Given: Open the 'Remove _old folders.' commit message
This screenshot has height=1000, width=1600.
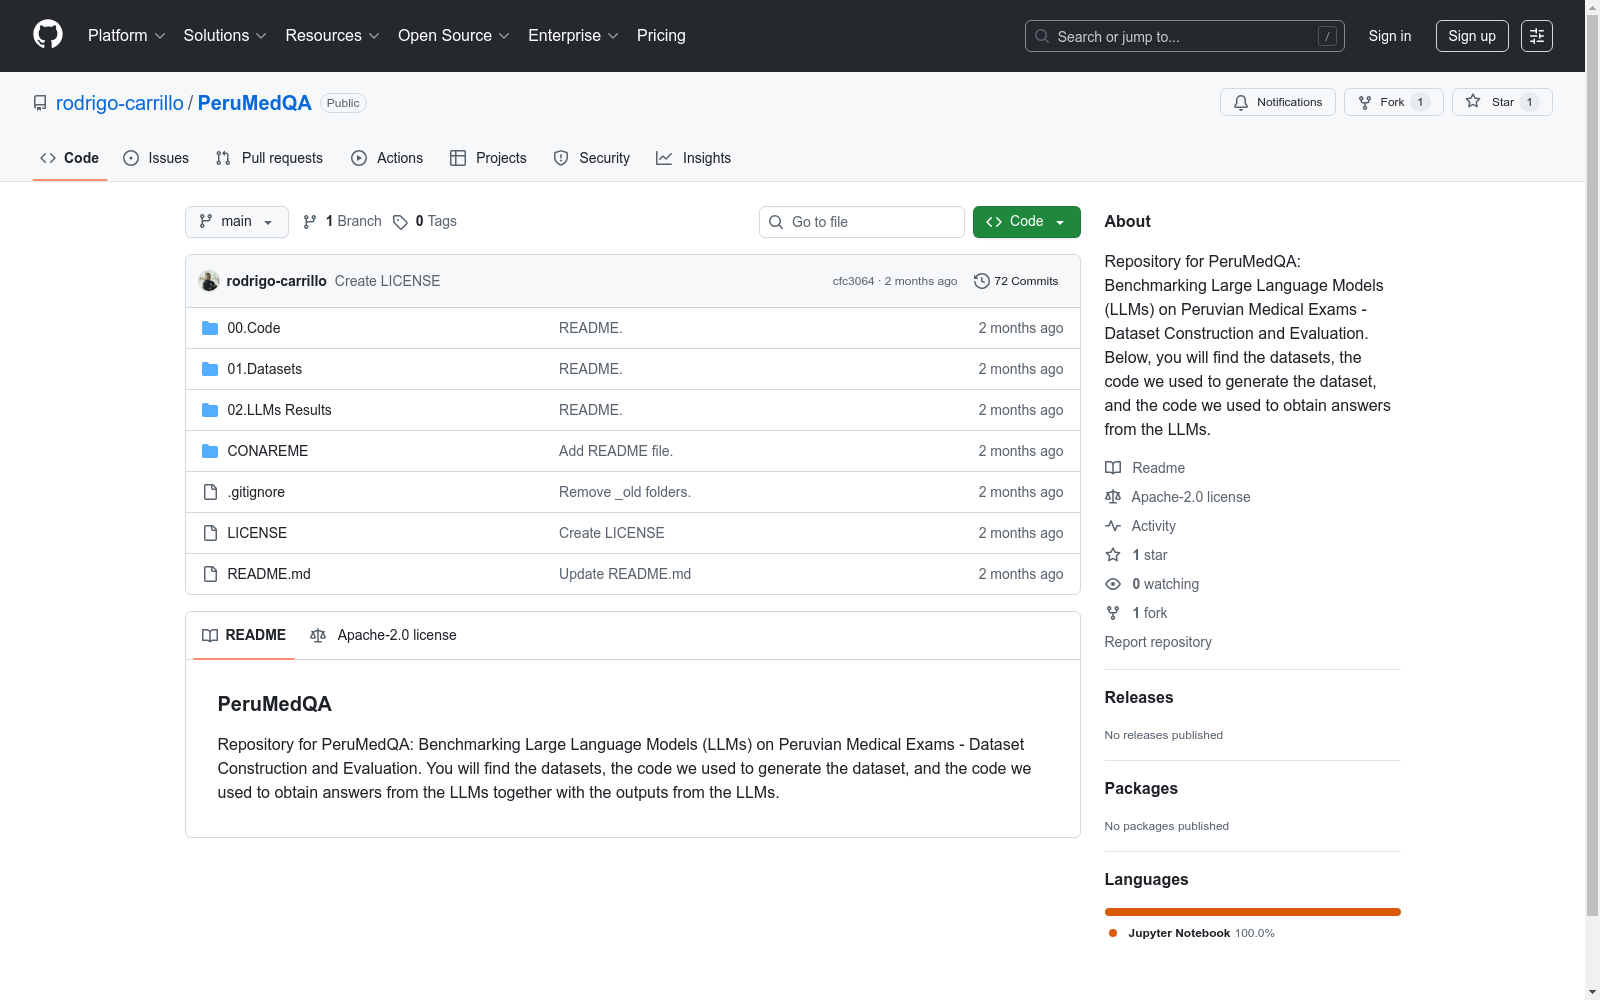Looking at the screenshot, I should pyautogui.click(x=625, y=492).
